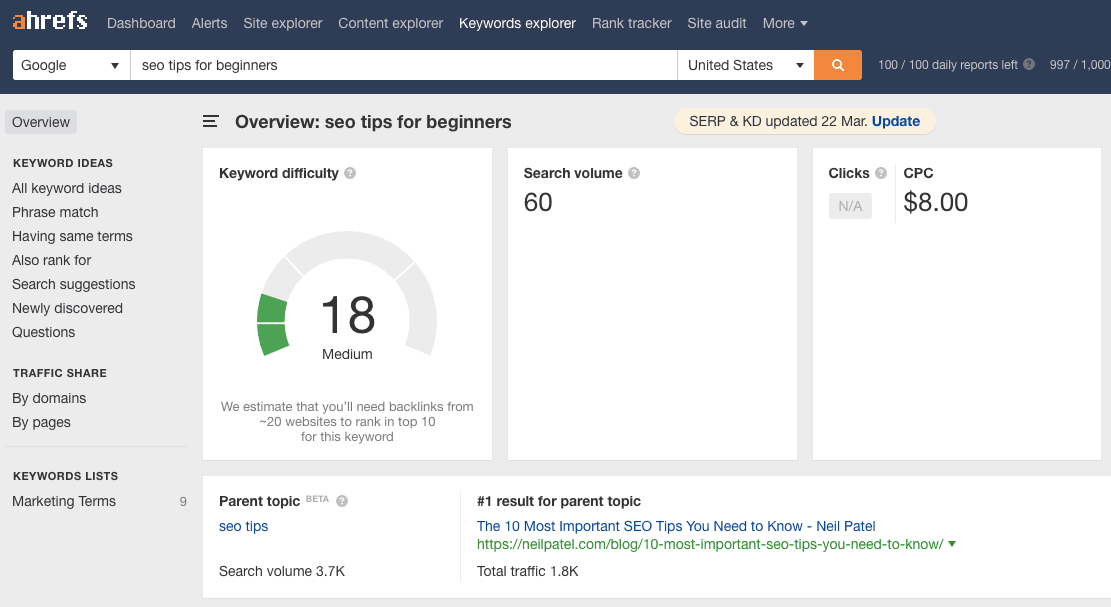The width and height of the screenshot is (1111, 607).
Task: Toggle the hamburger menu beside Overview
Action: click(x=211, y=122)
